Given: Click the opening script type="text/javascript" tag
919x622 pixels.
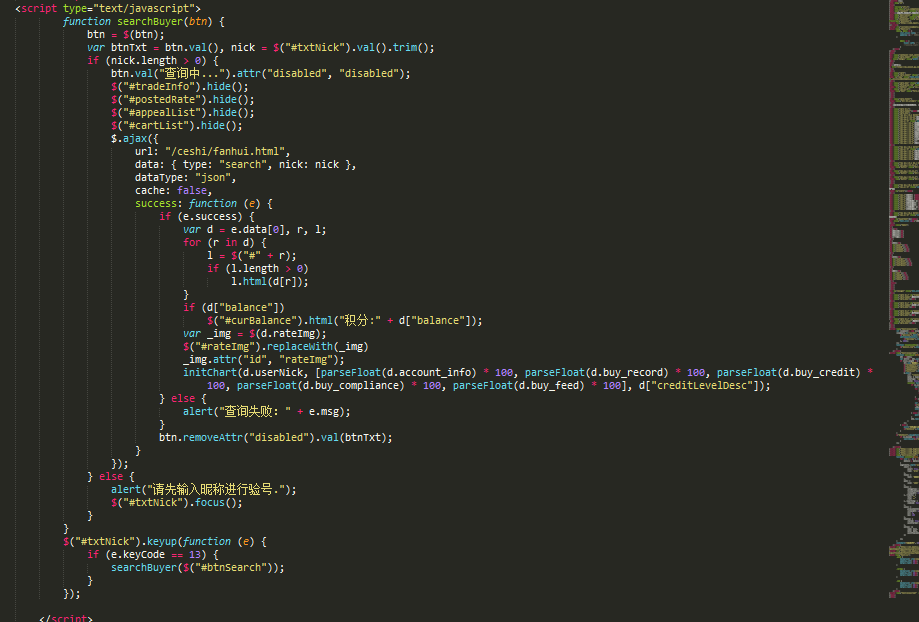Looking at the screenshot, I should [108, 9].
